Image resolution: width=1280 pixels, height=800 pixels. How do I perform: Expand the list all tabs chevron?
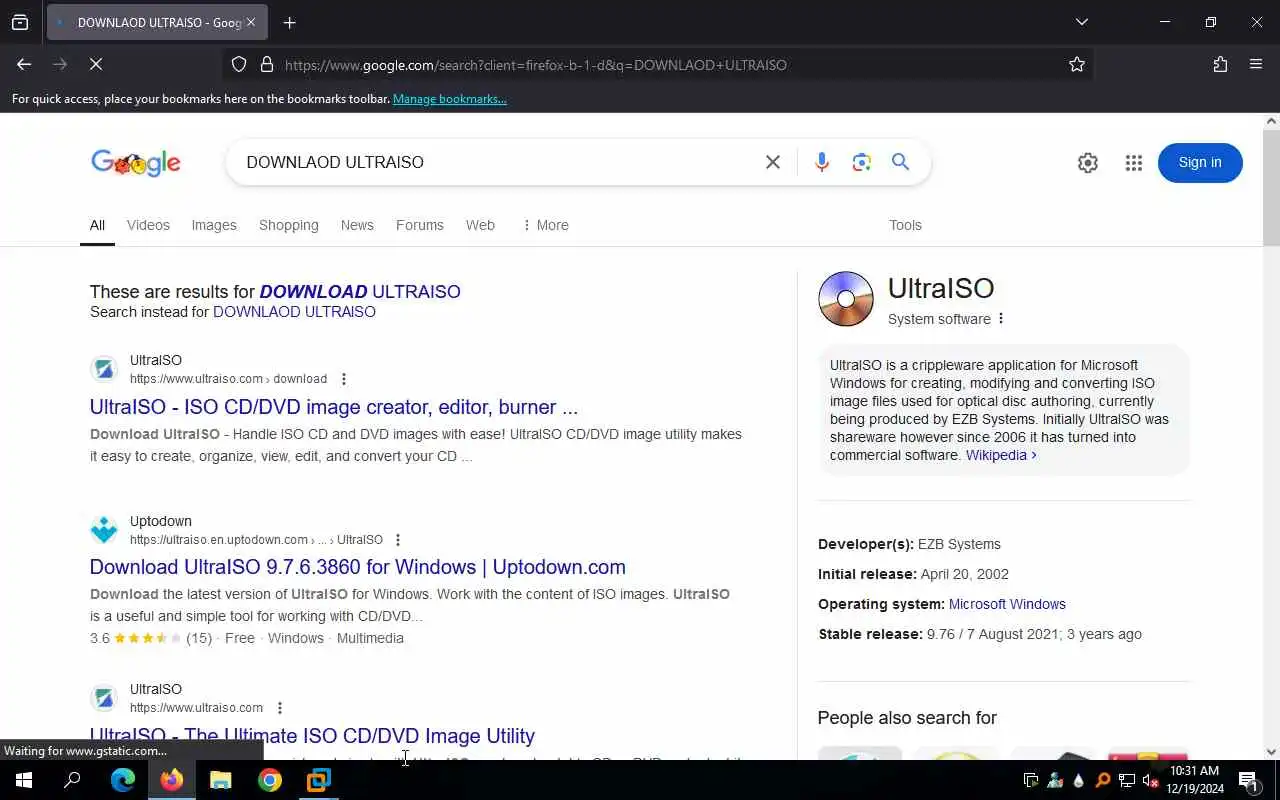pos(1082,22)
